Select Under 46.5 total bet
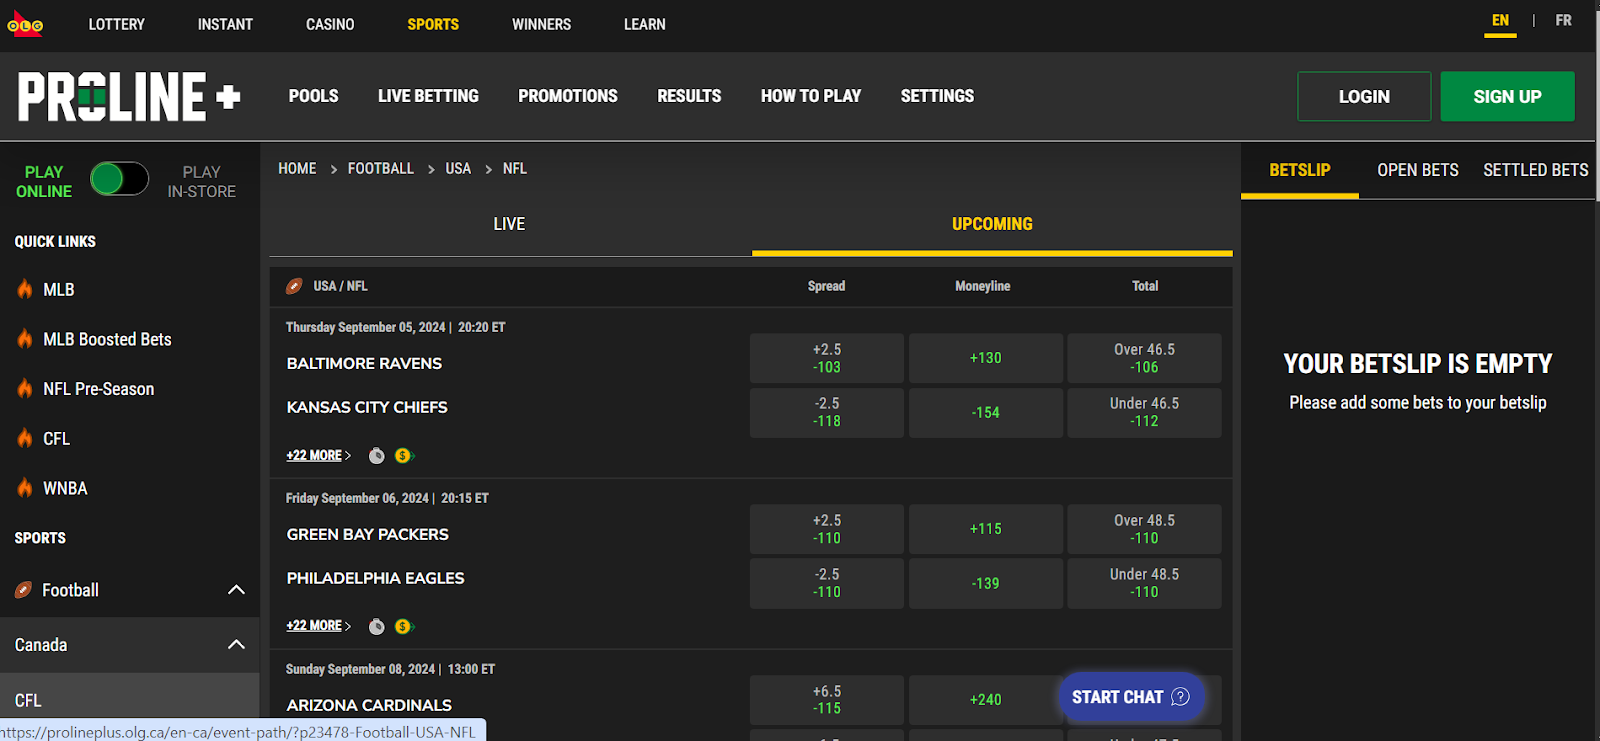The image size is (1600, 741). [x=1144, y=412]
